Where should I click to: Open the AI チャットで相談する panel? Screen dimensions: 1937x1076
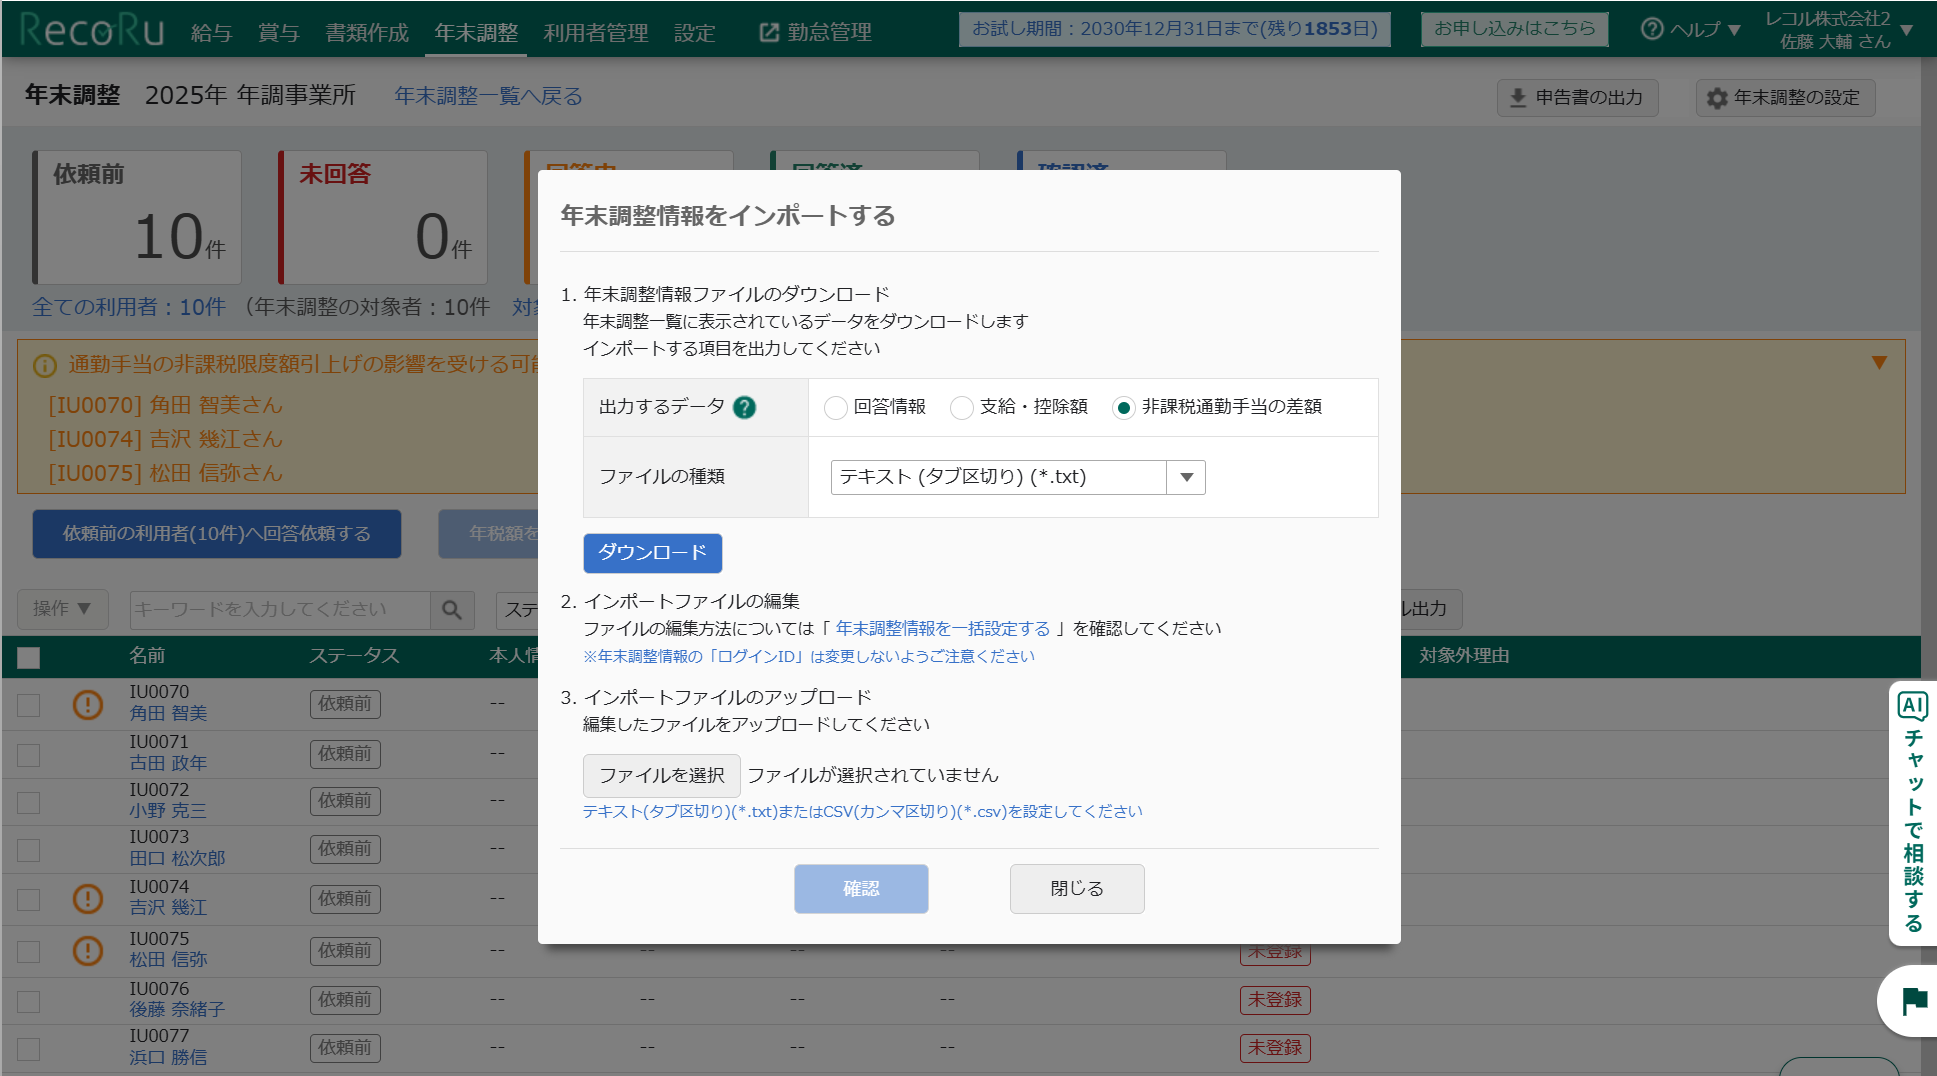point(1912,810)
